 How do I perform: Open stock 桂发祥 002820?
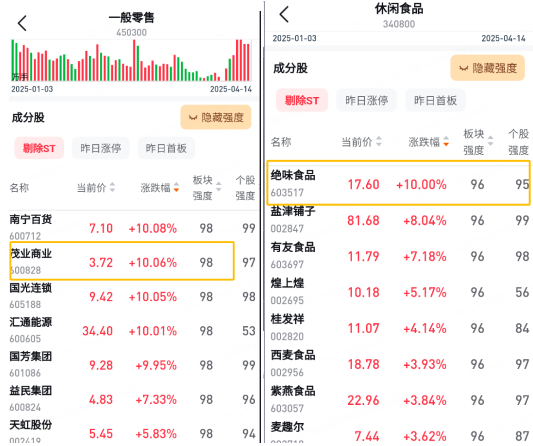[400, 328]
